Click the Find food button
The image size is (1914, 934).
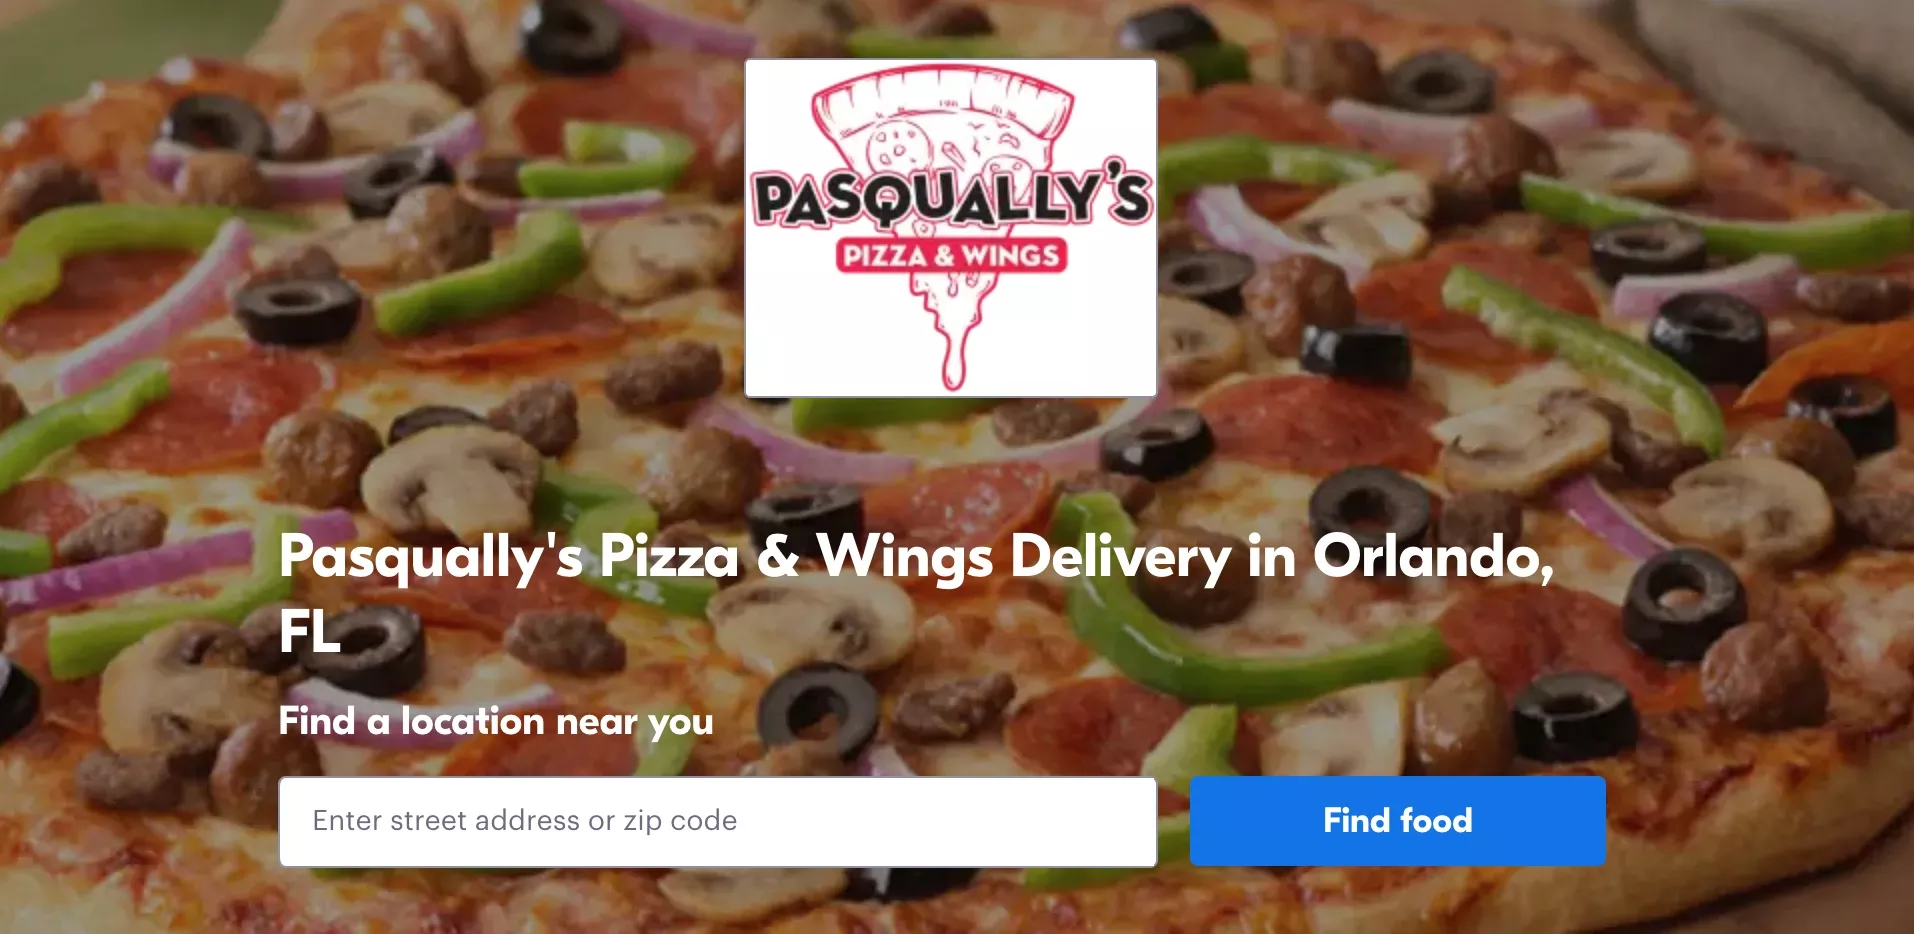[x=1397, y=821]
